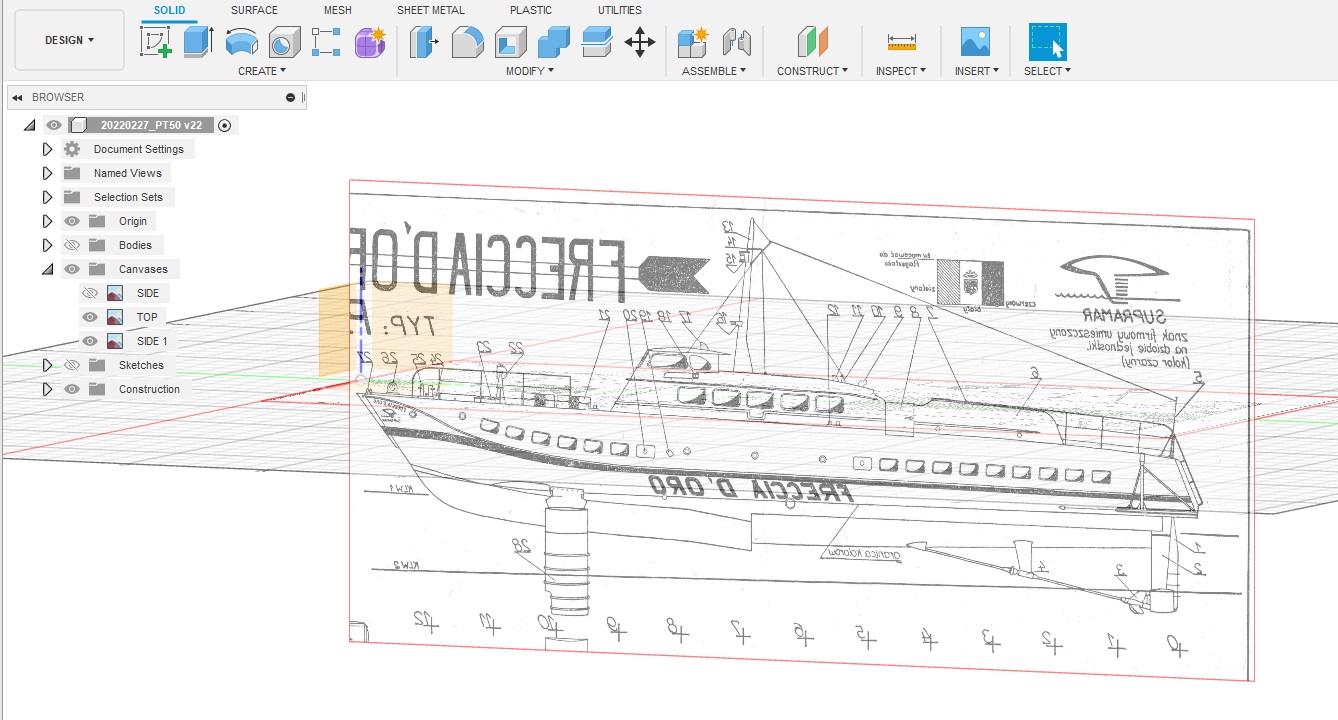Click the Named Views folder icon
The width and height of the screenshot is (1338, 720).
click(72, 173)
